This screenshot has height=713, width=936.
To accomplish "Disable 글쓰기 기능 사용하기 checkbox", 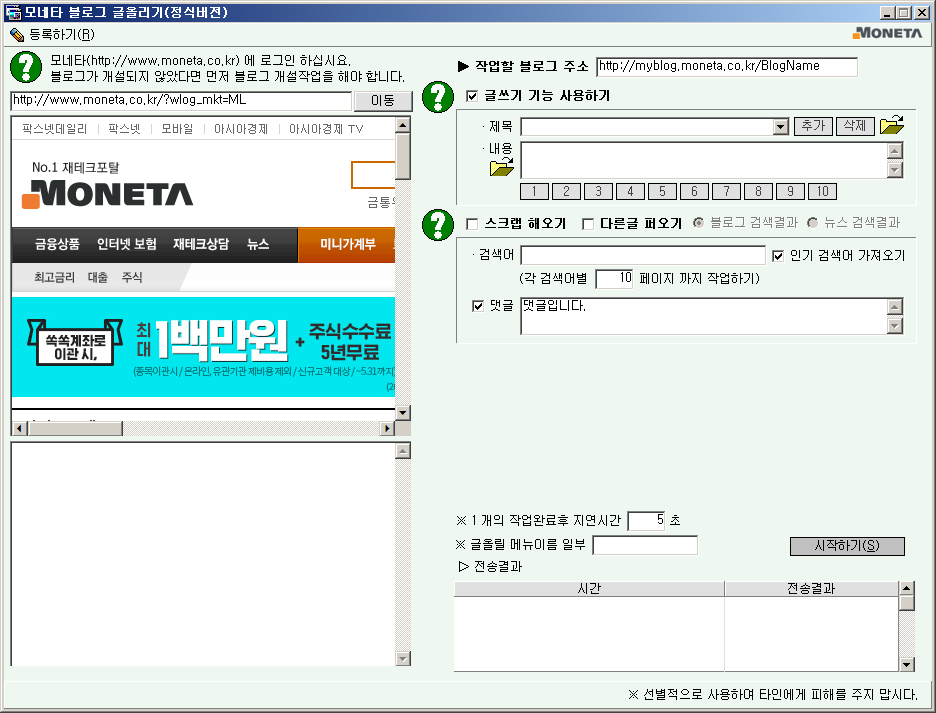I will (473, 96).
